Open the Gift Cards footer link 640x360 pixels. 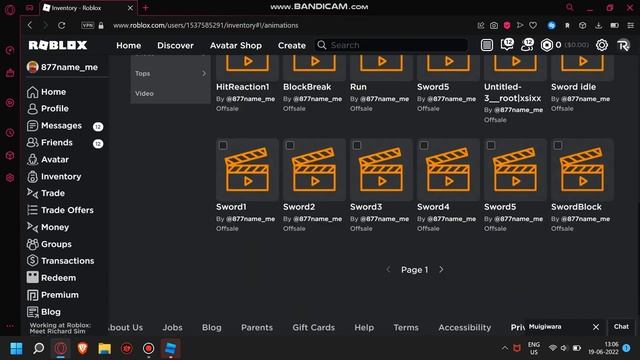313,327
